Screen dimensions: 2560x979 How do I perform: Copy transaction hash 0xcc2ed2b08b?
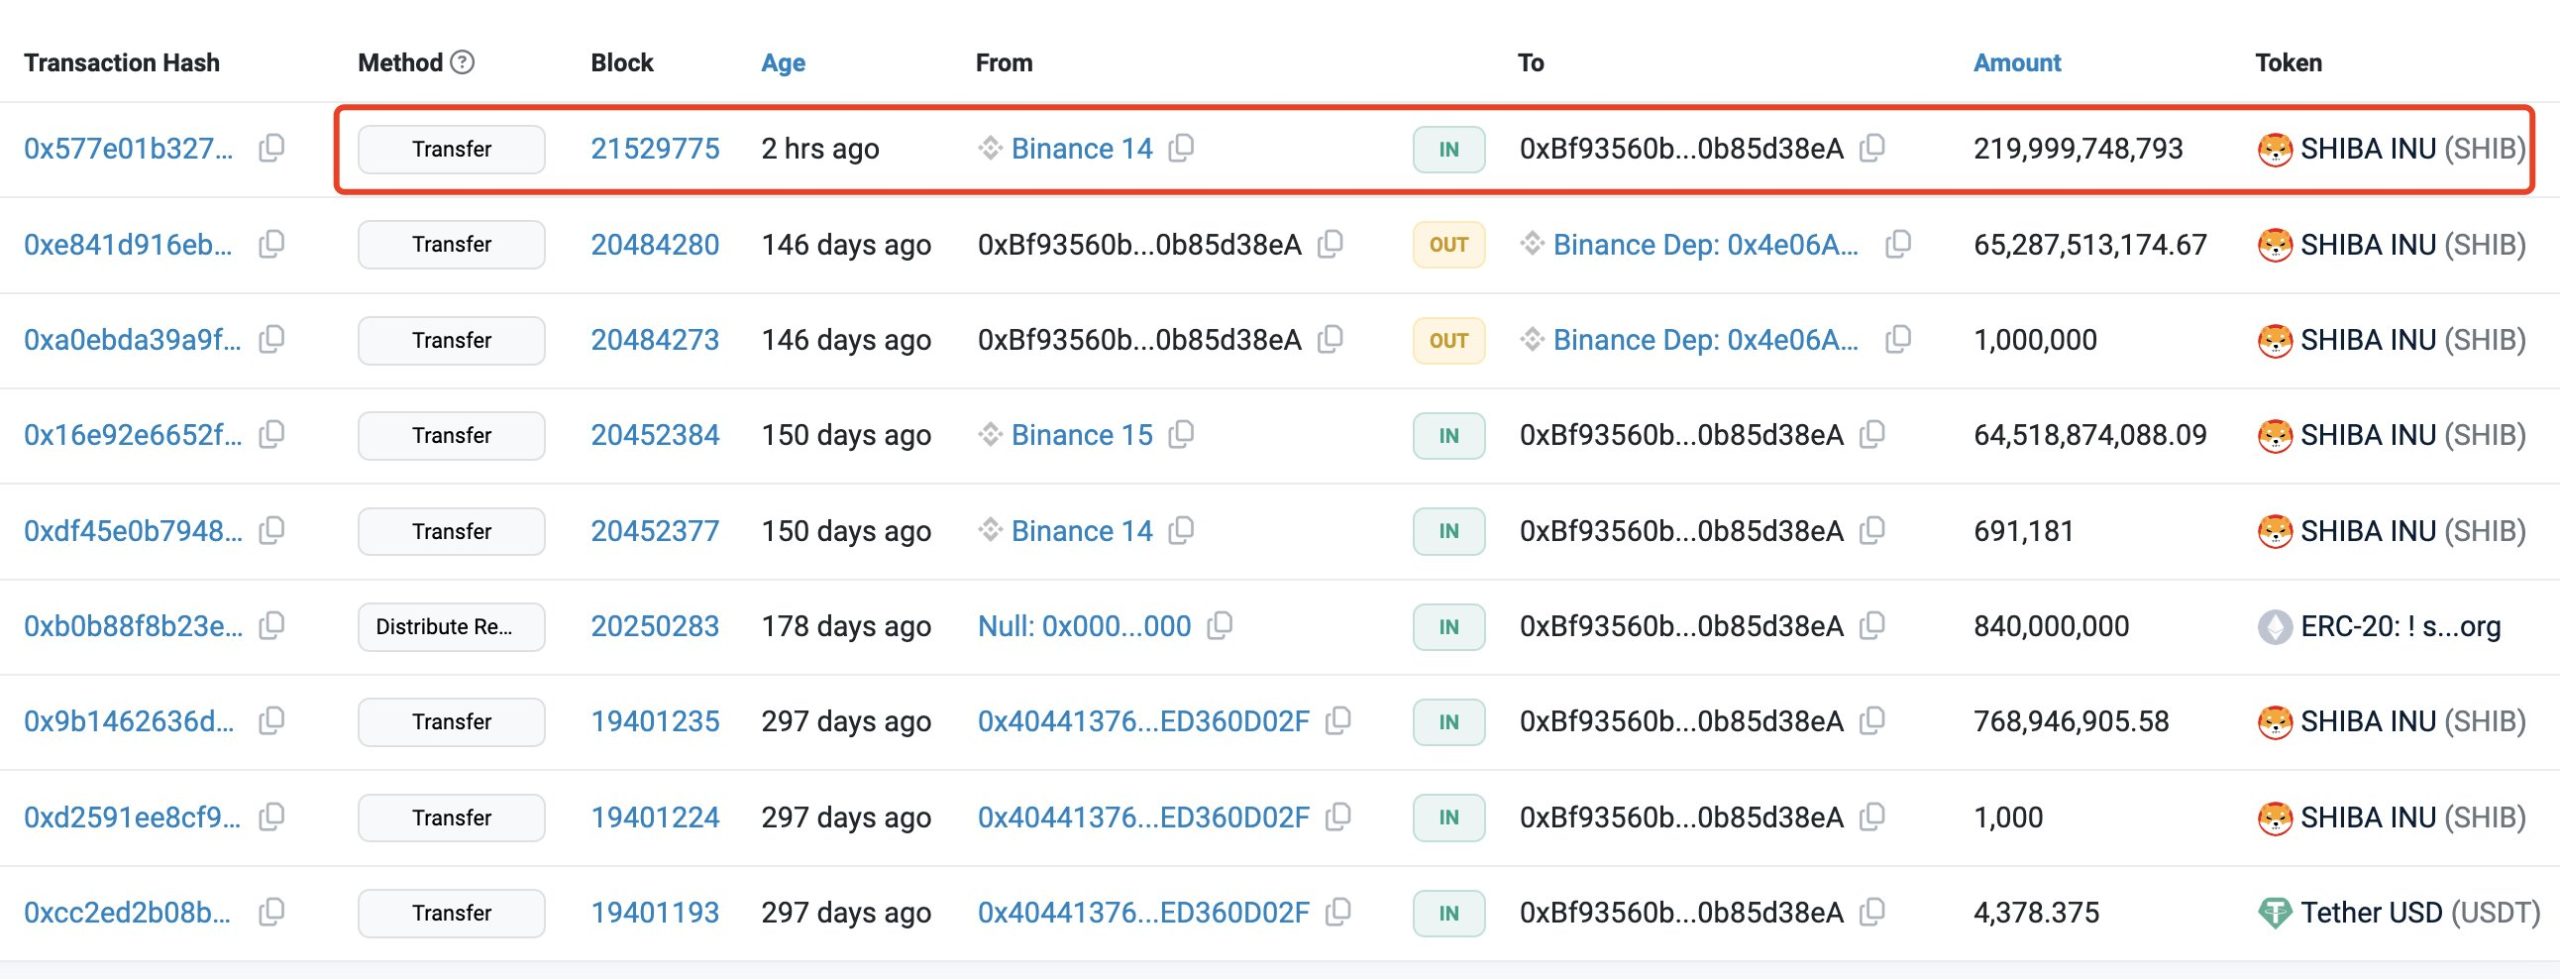click(x=271, y=912)
